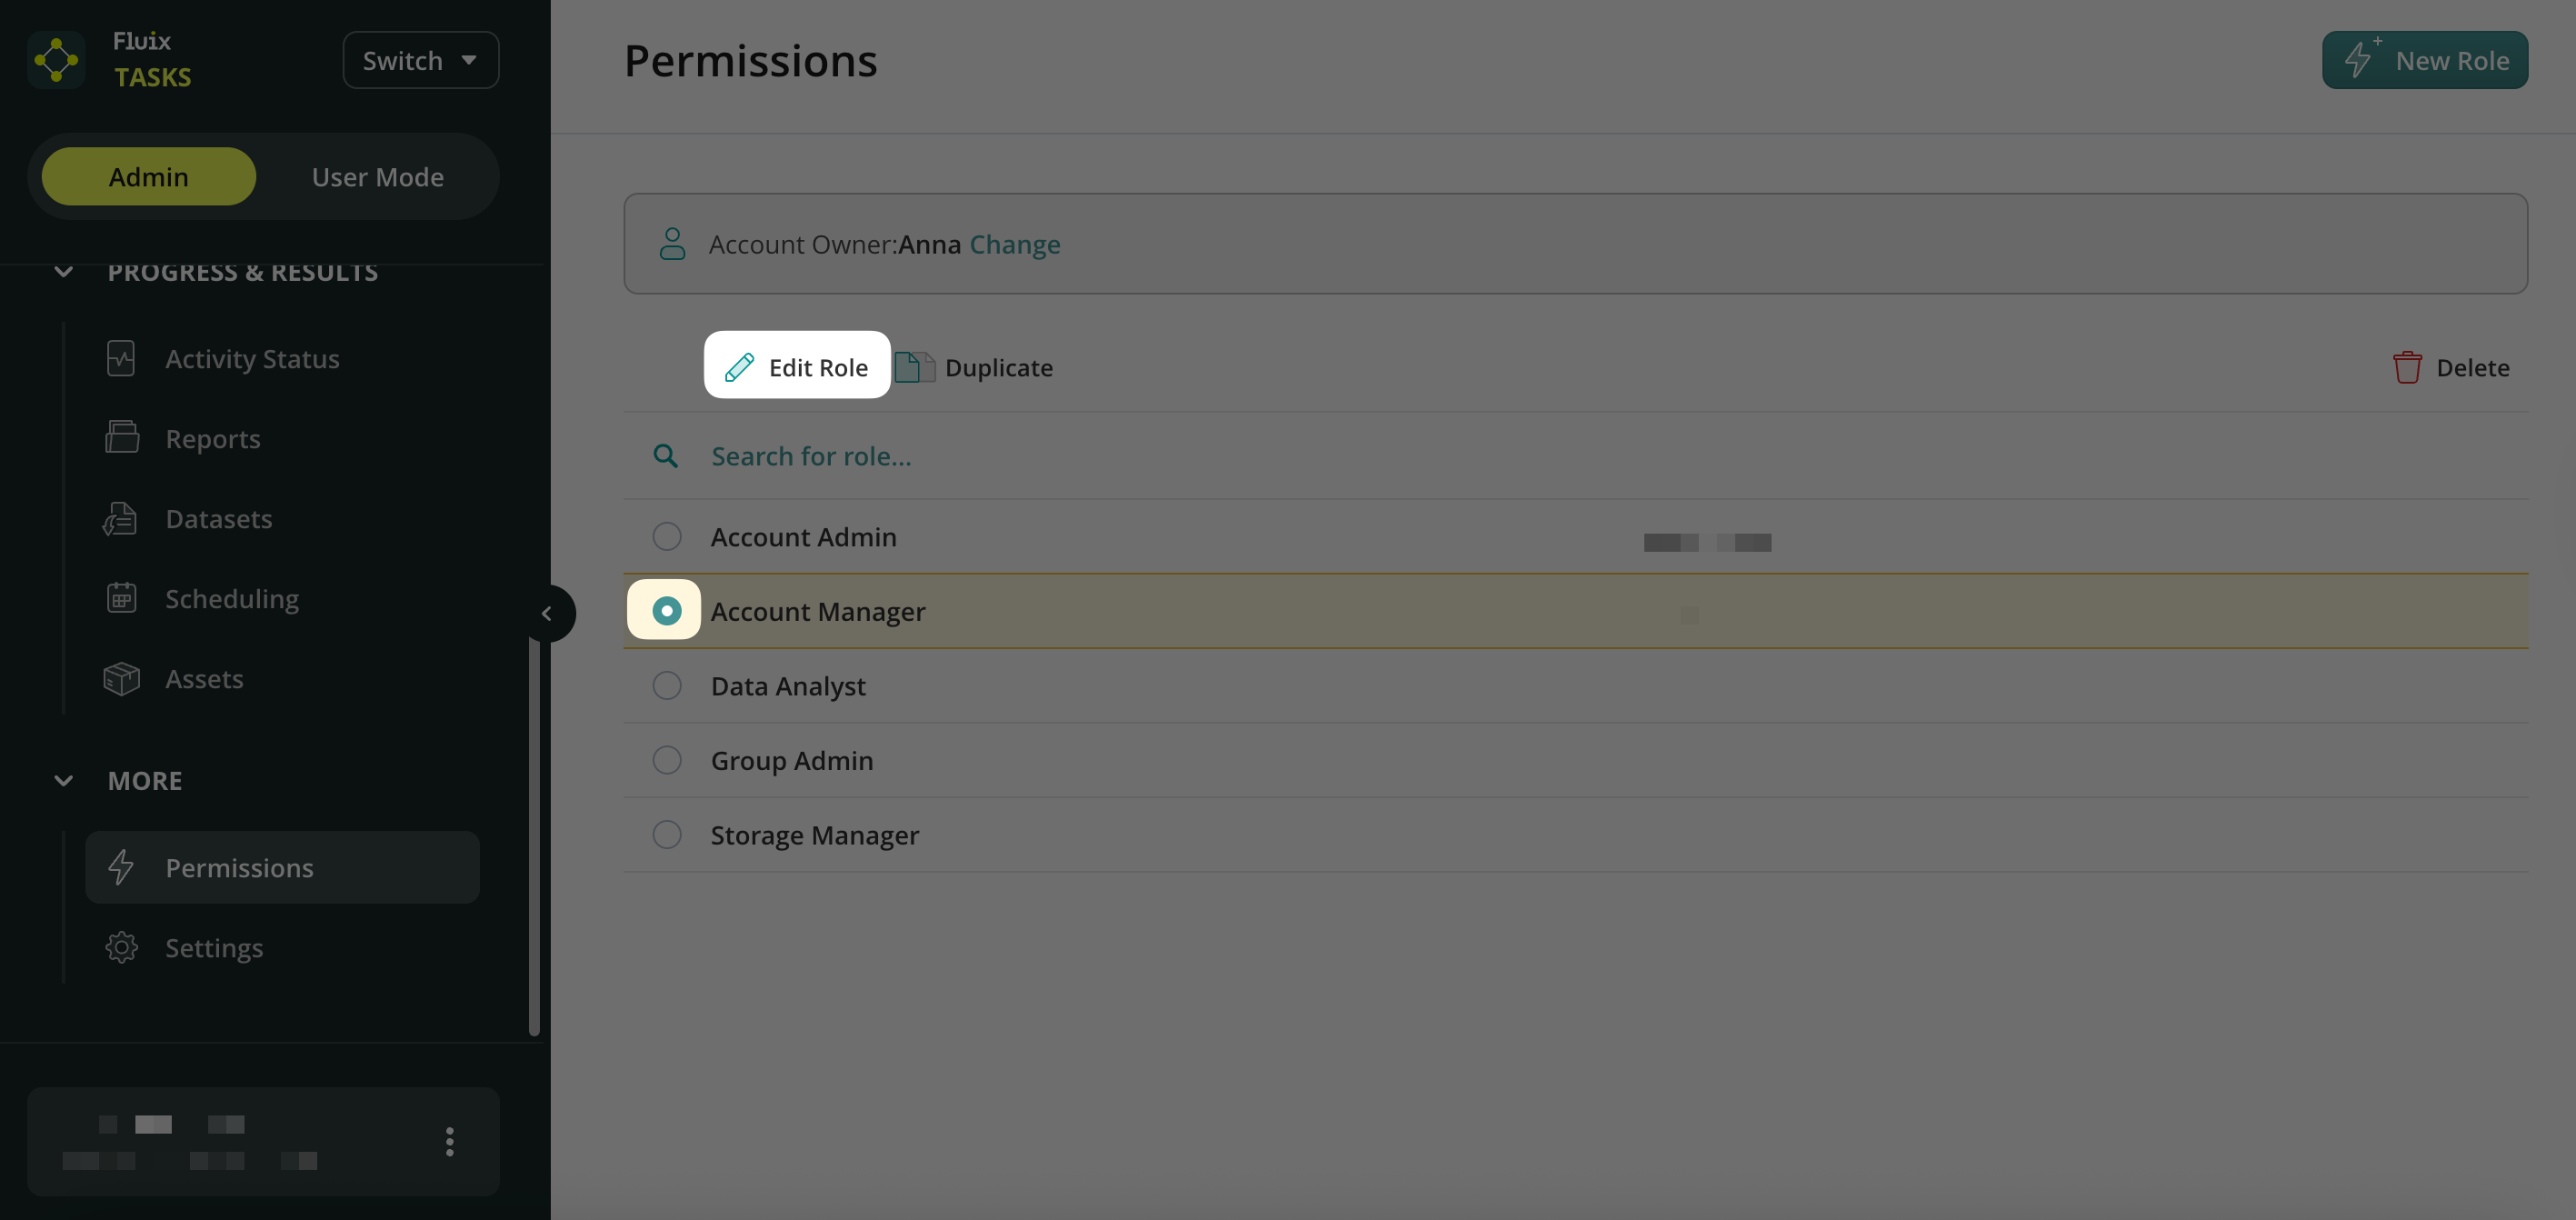Click the Change account owner link
The height and width of the screenshot is (1220, 2576).
coord(1014,244)
